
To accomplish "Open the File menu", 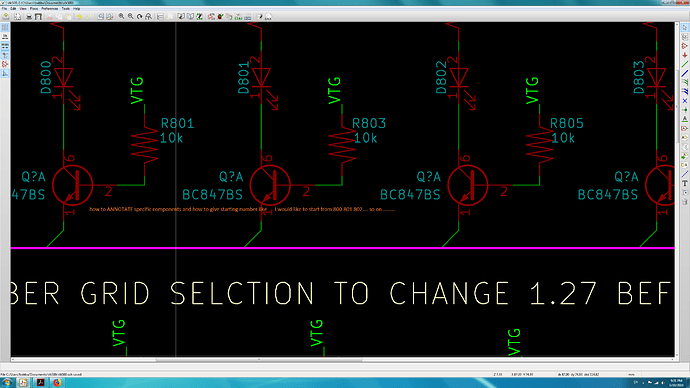I will point(4,8).
